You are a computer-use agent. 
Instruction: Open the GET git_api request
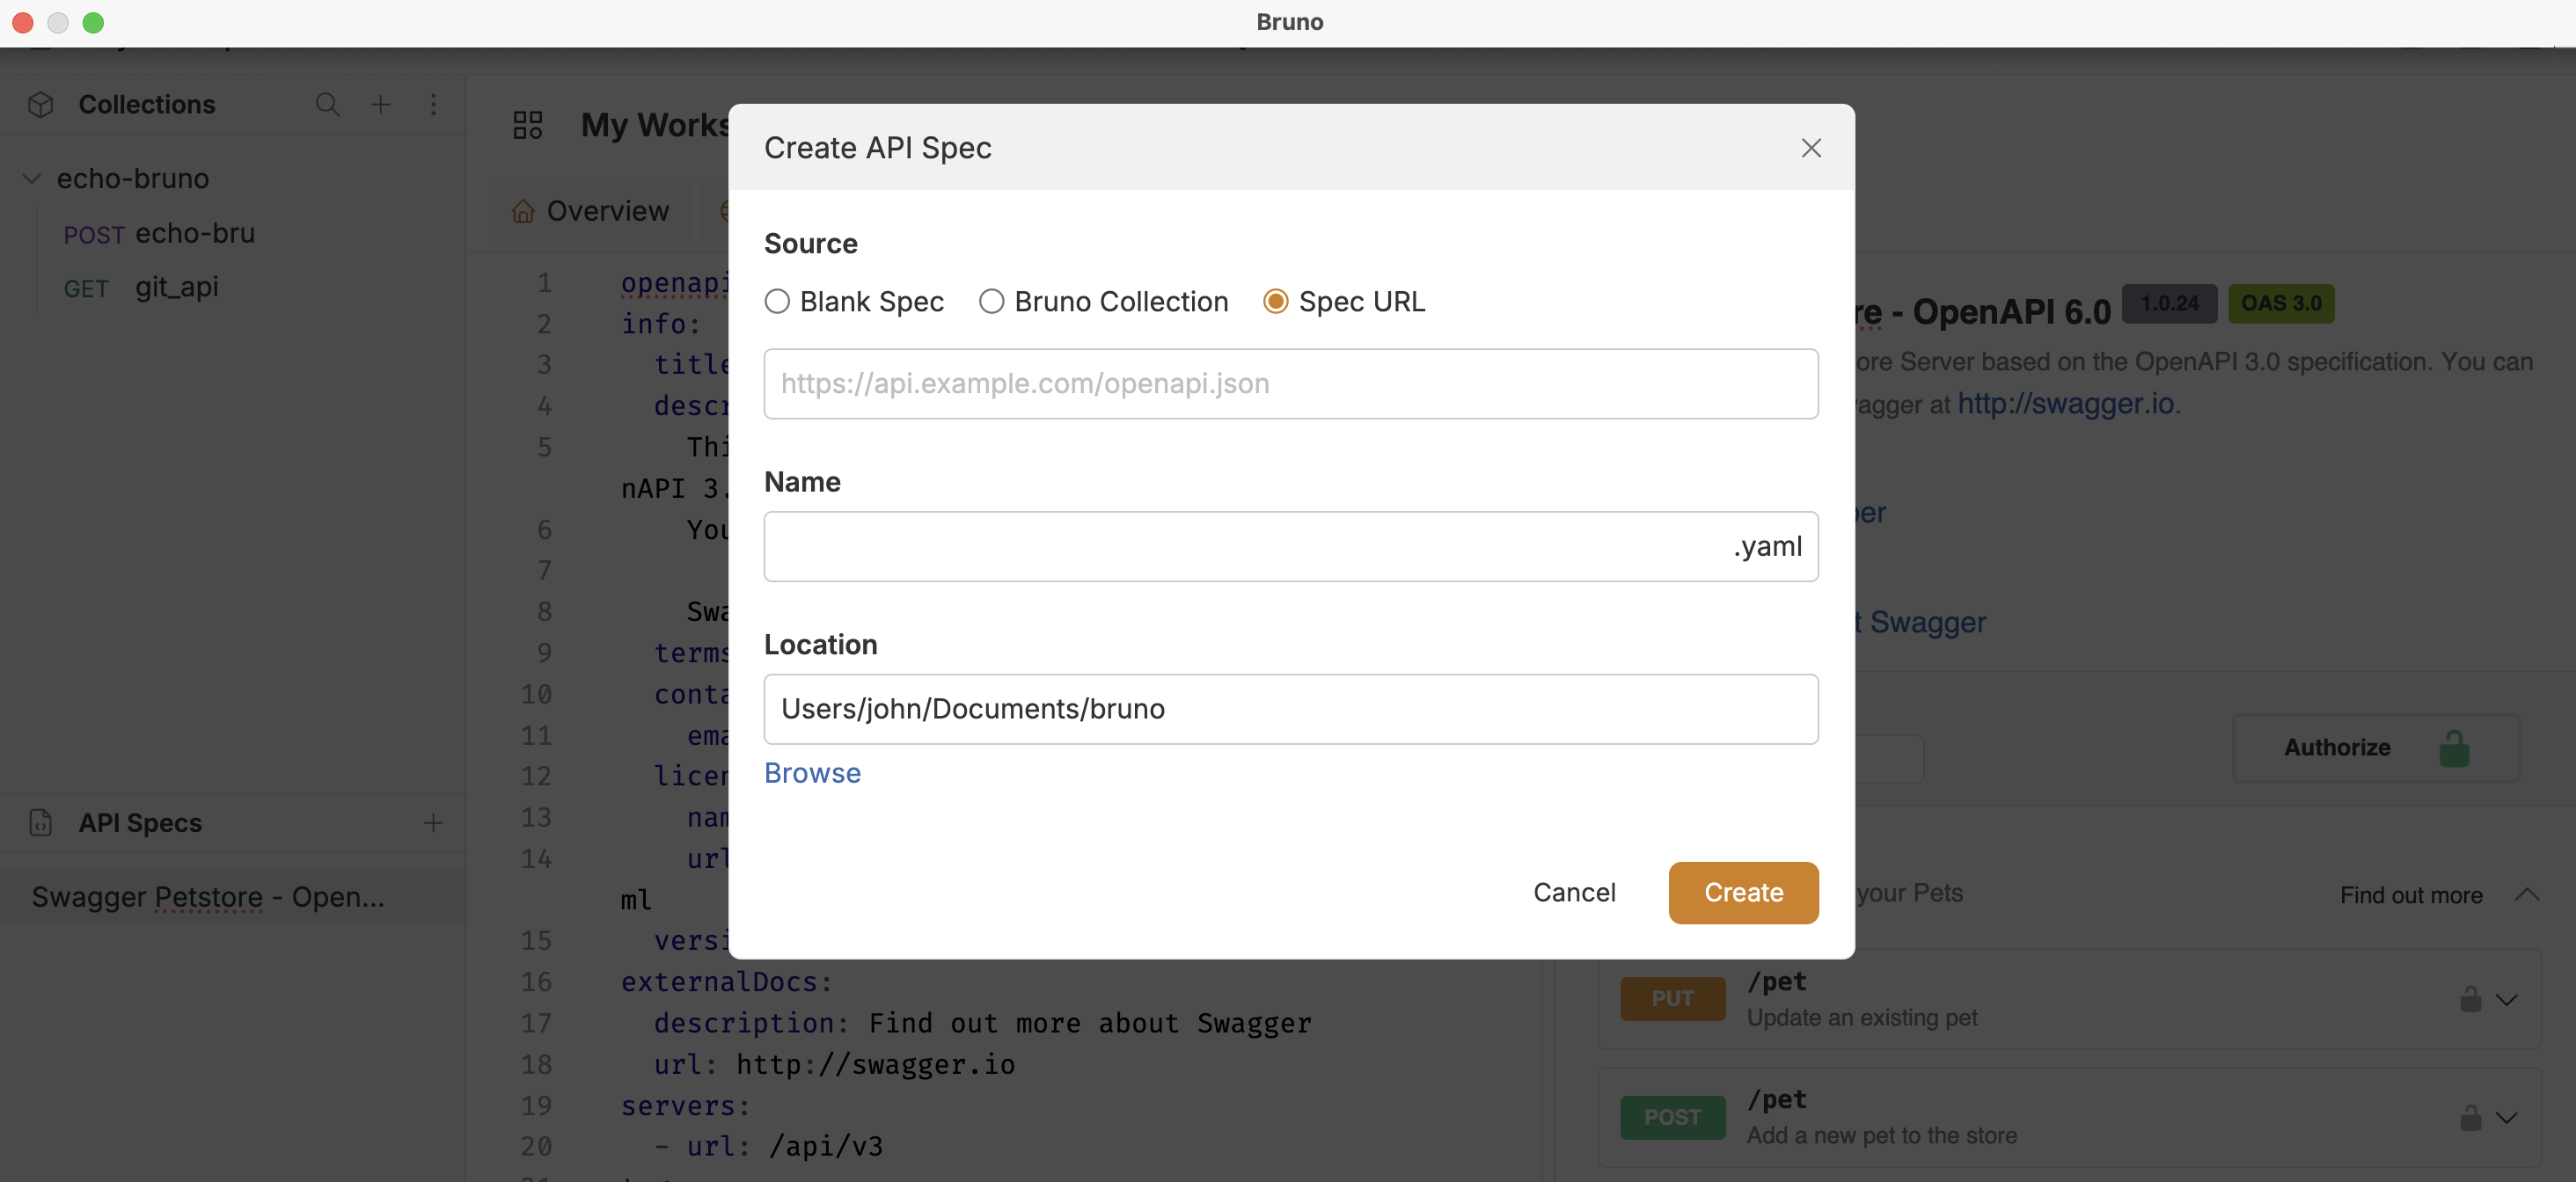click(141, 288)
